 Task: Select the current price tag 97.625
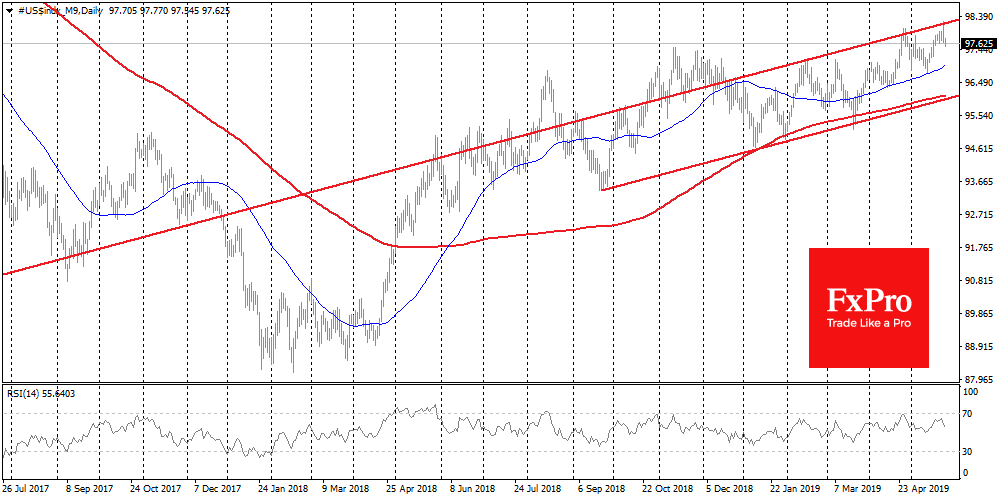click(x=977, y=44)
